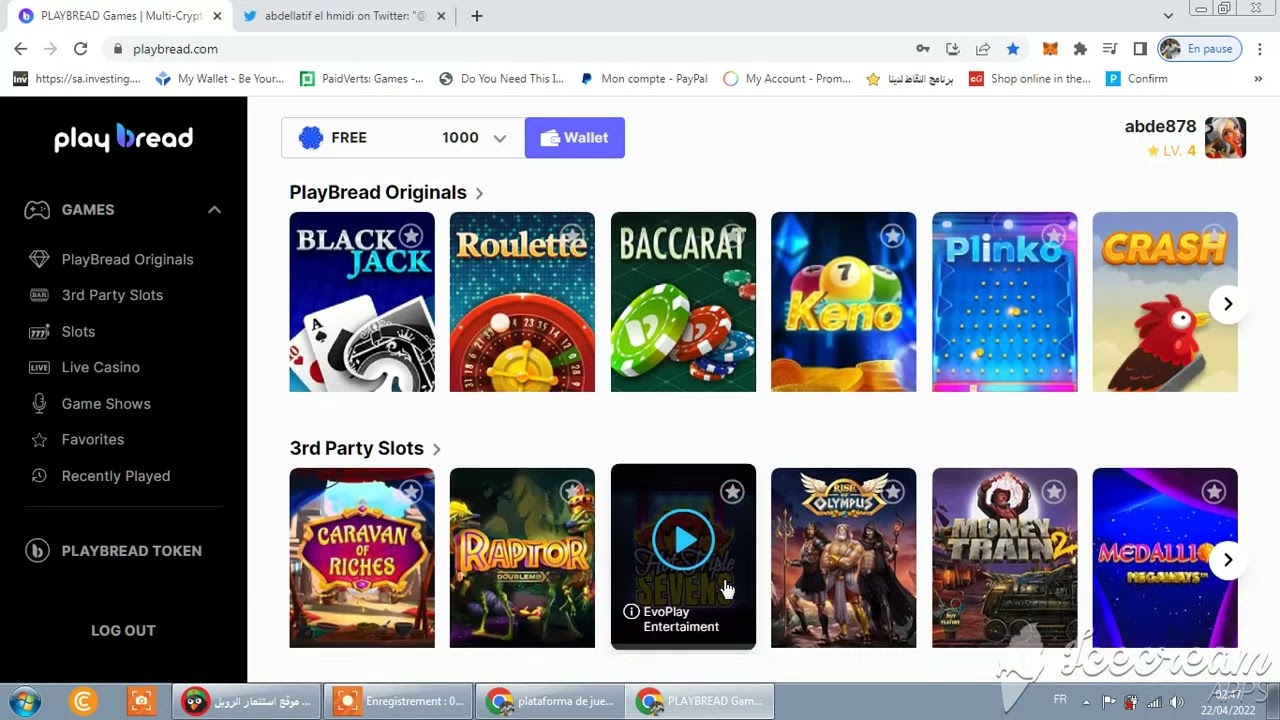Open the Baccarat game thumbnail
Image resolution: width=1280 pixels, height=720 pixels.
[x=683, y=302]
